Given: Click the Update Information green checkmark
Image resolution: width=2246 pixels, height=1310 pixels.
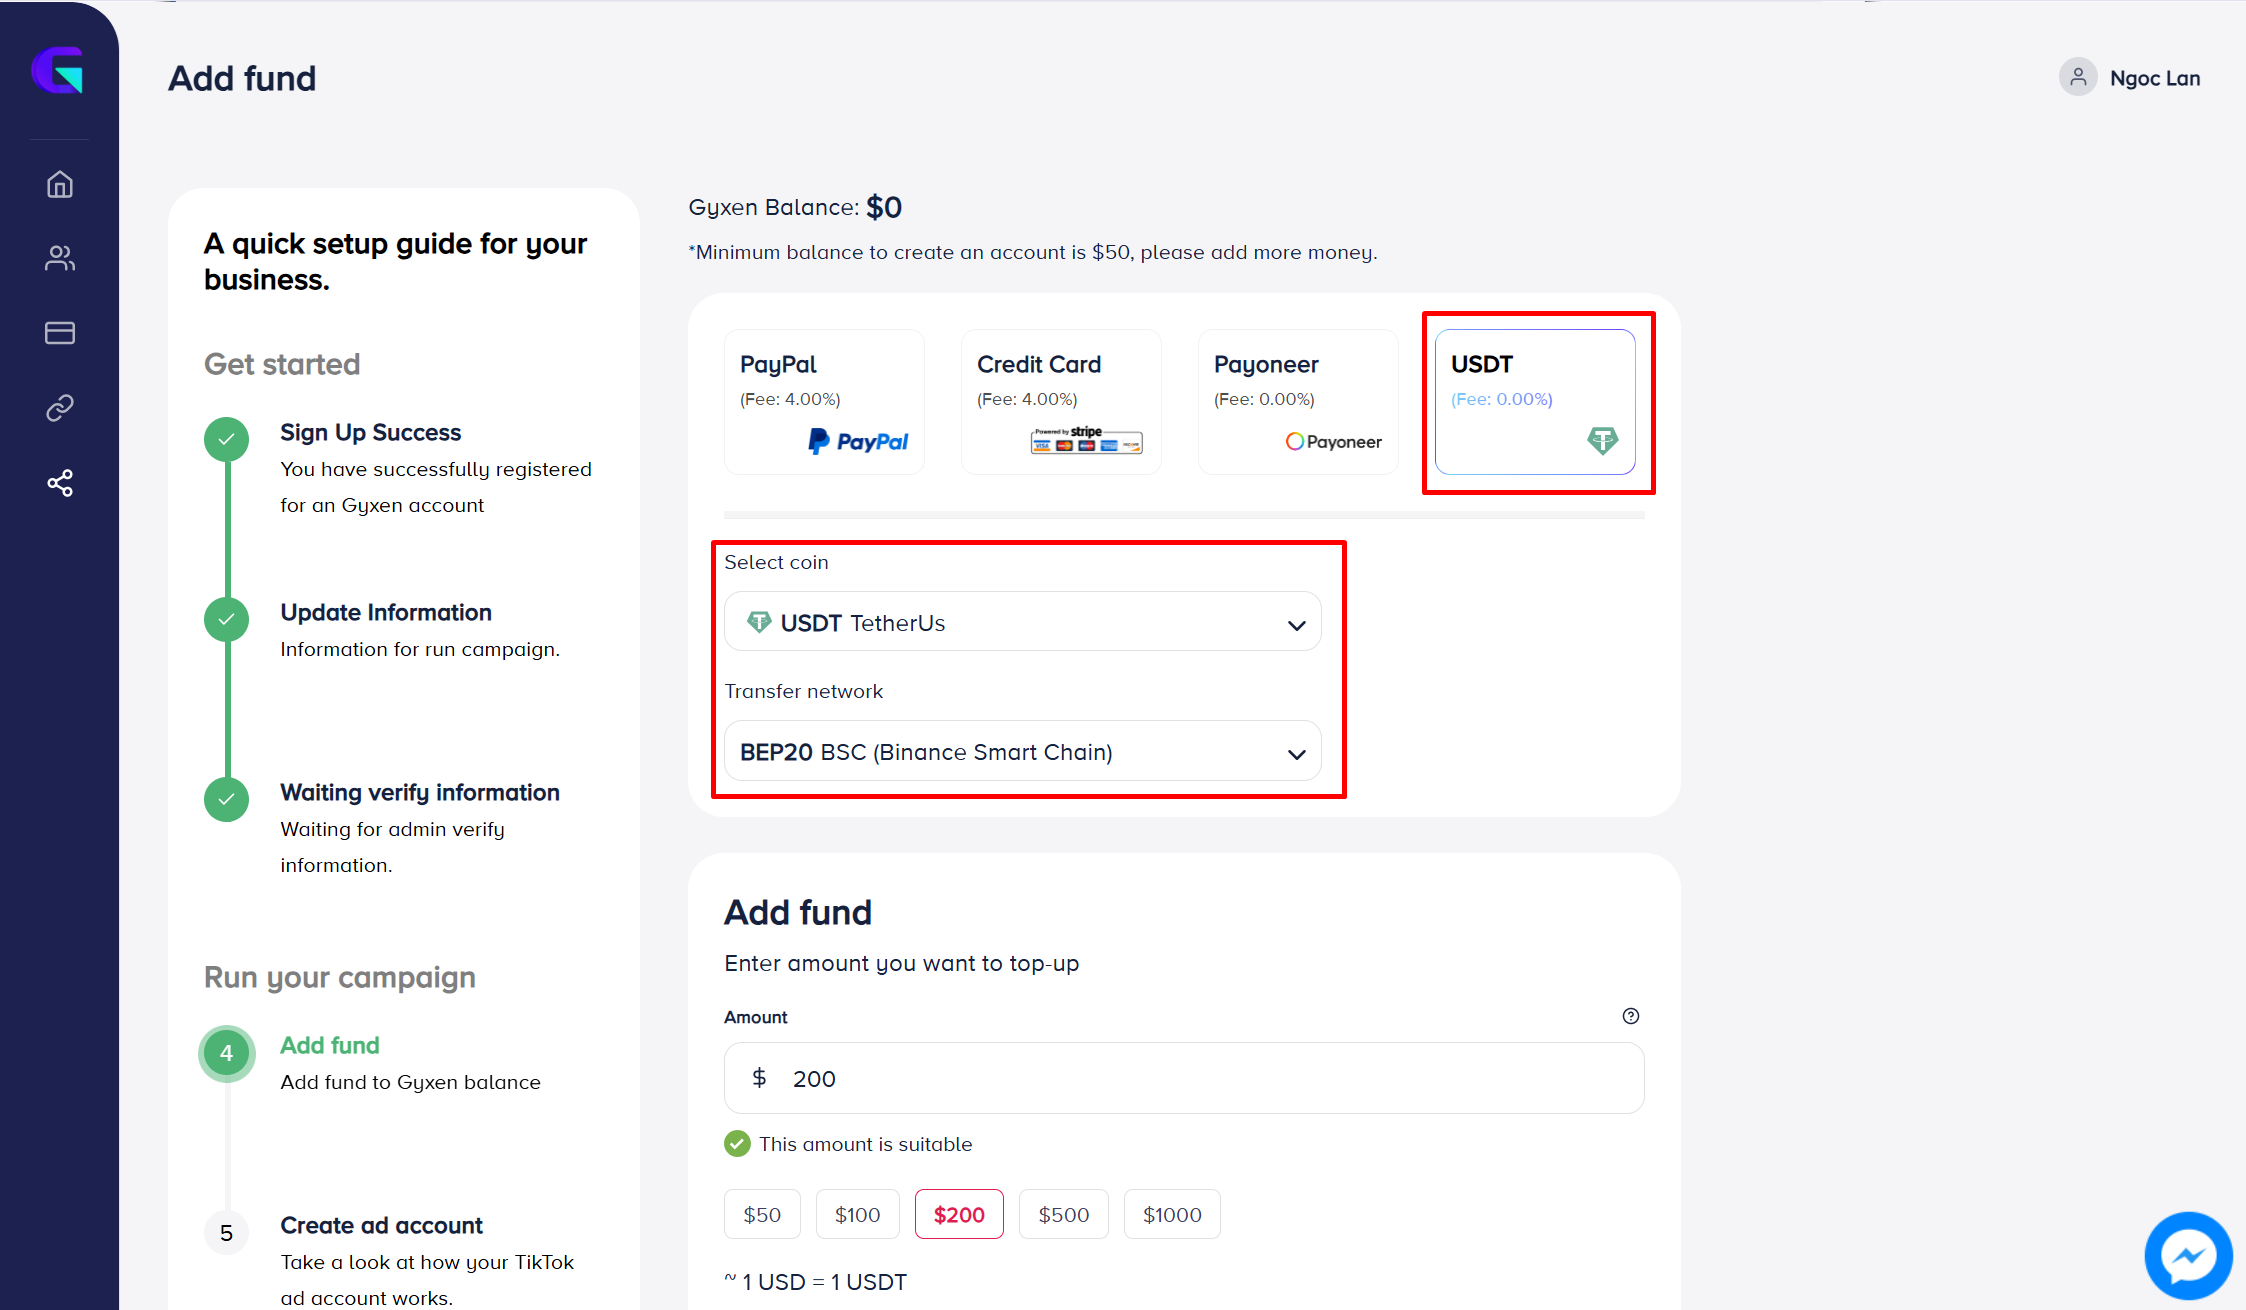Looking at the screenshot, I should click(227, 619).
